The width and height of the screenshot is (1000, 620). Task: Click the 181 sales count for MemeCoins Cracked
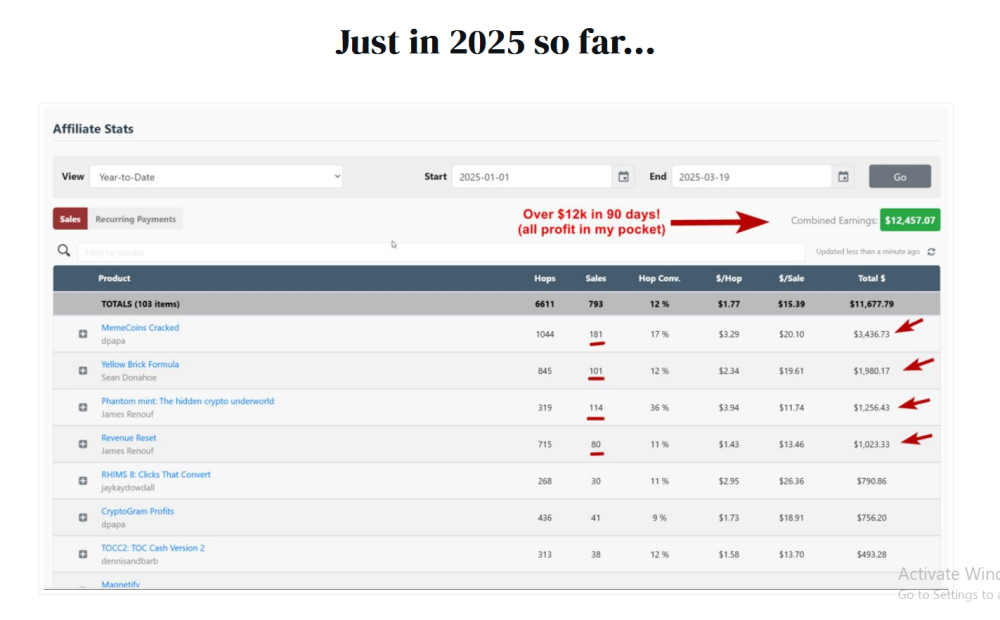(x=596, y=334)
